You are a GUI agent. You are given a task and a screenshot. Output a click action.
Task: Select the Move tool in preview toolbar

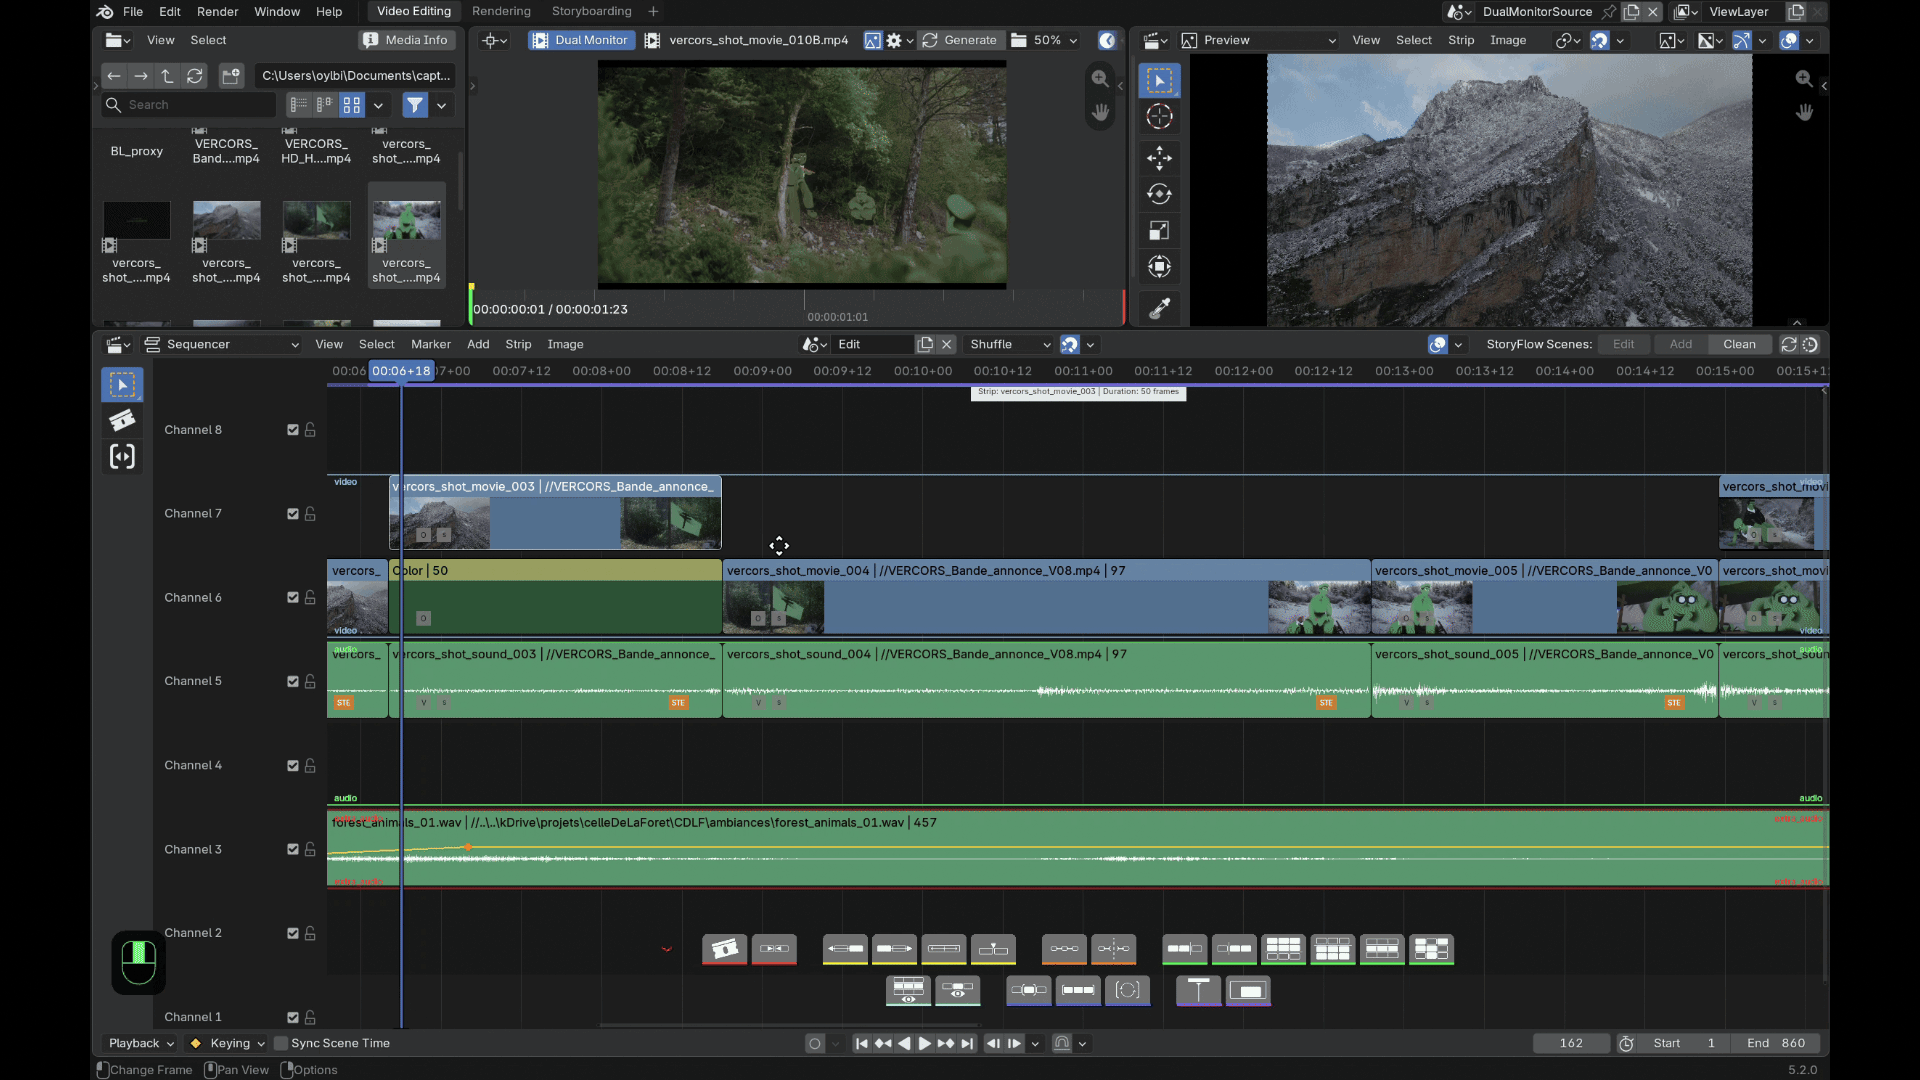click(1159, 157)
